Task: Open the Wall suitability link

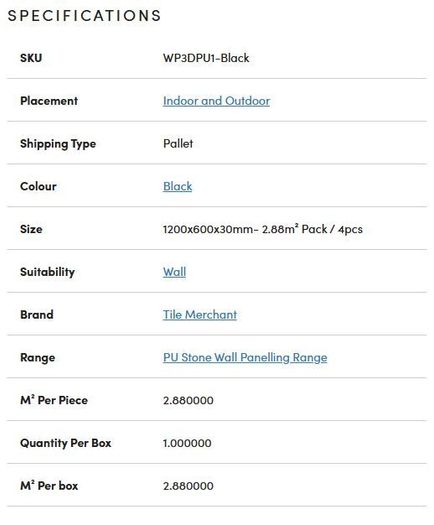Action: coord(174,272)
